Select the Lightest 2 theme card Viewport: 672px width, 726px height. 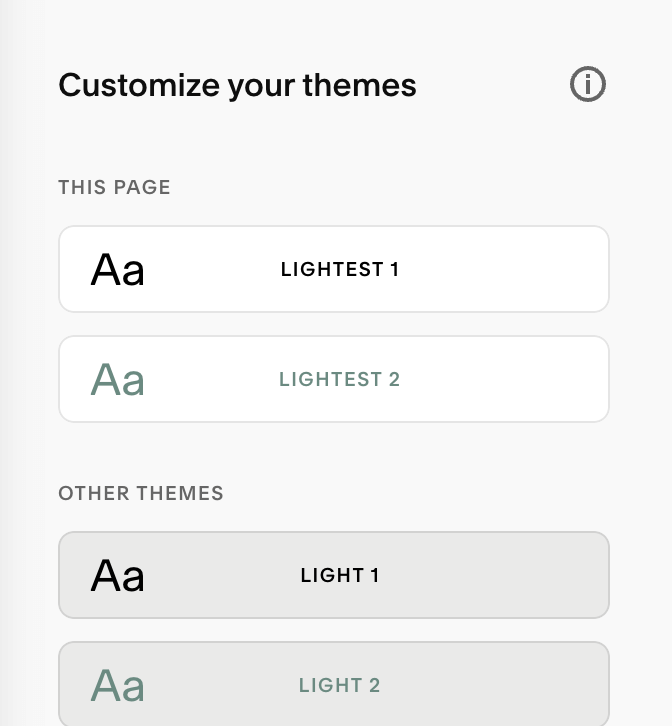333,379
